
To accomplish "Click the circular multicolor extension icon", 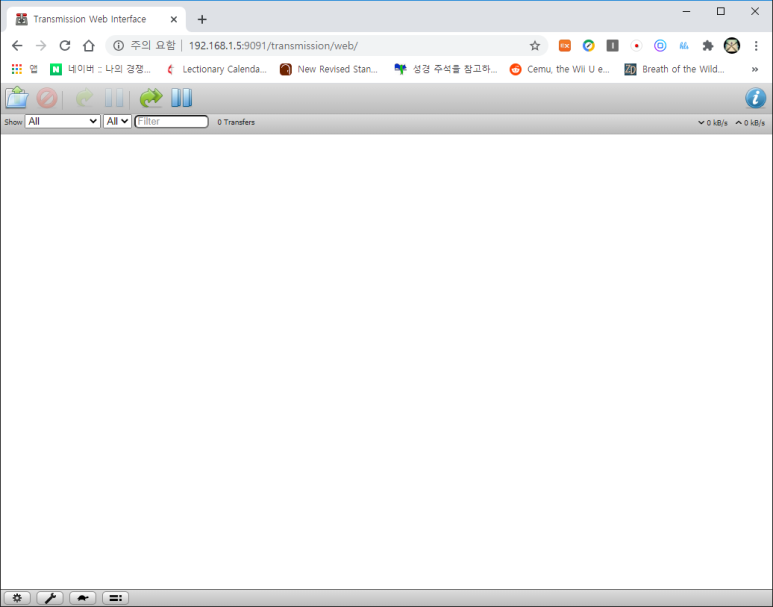I will point(589,46).
